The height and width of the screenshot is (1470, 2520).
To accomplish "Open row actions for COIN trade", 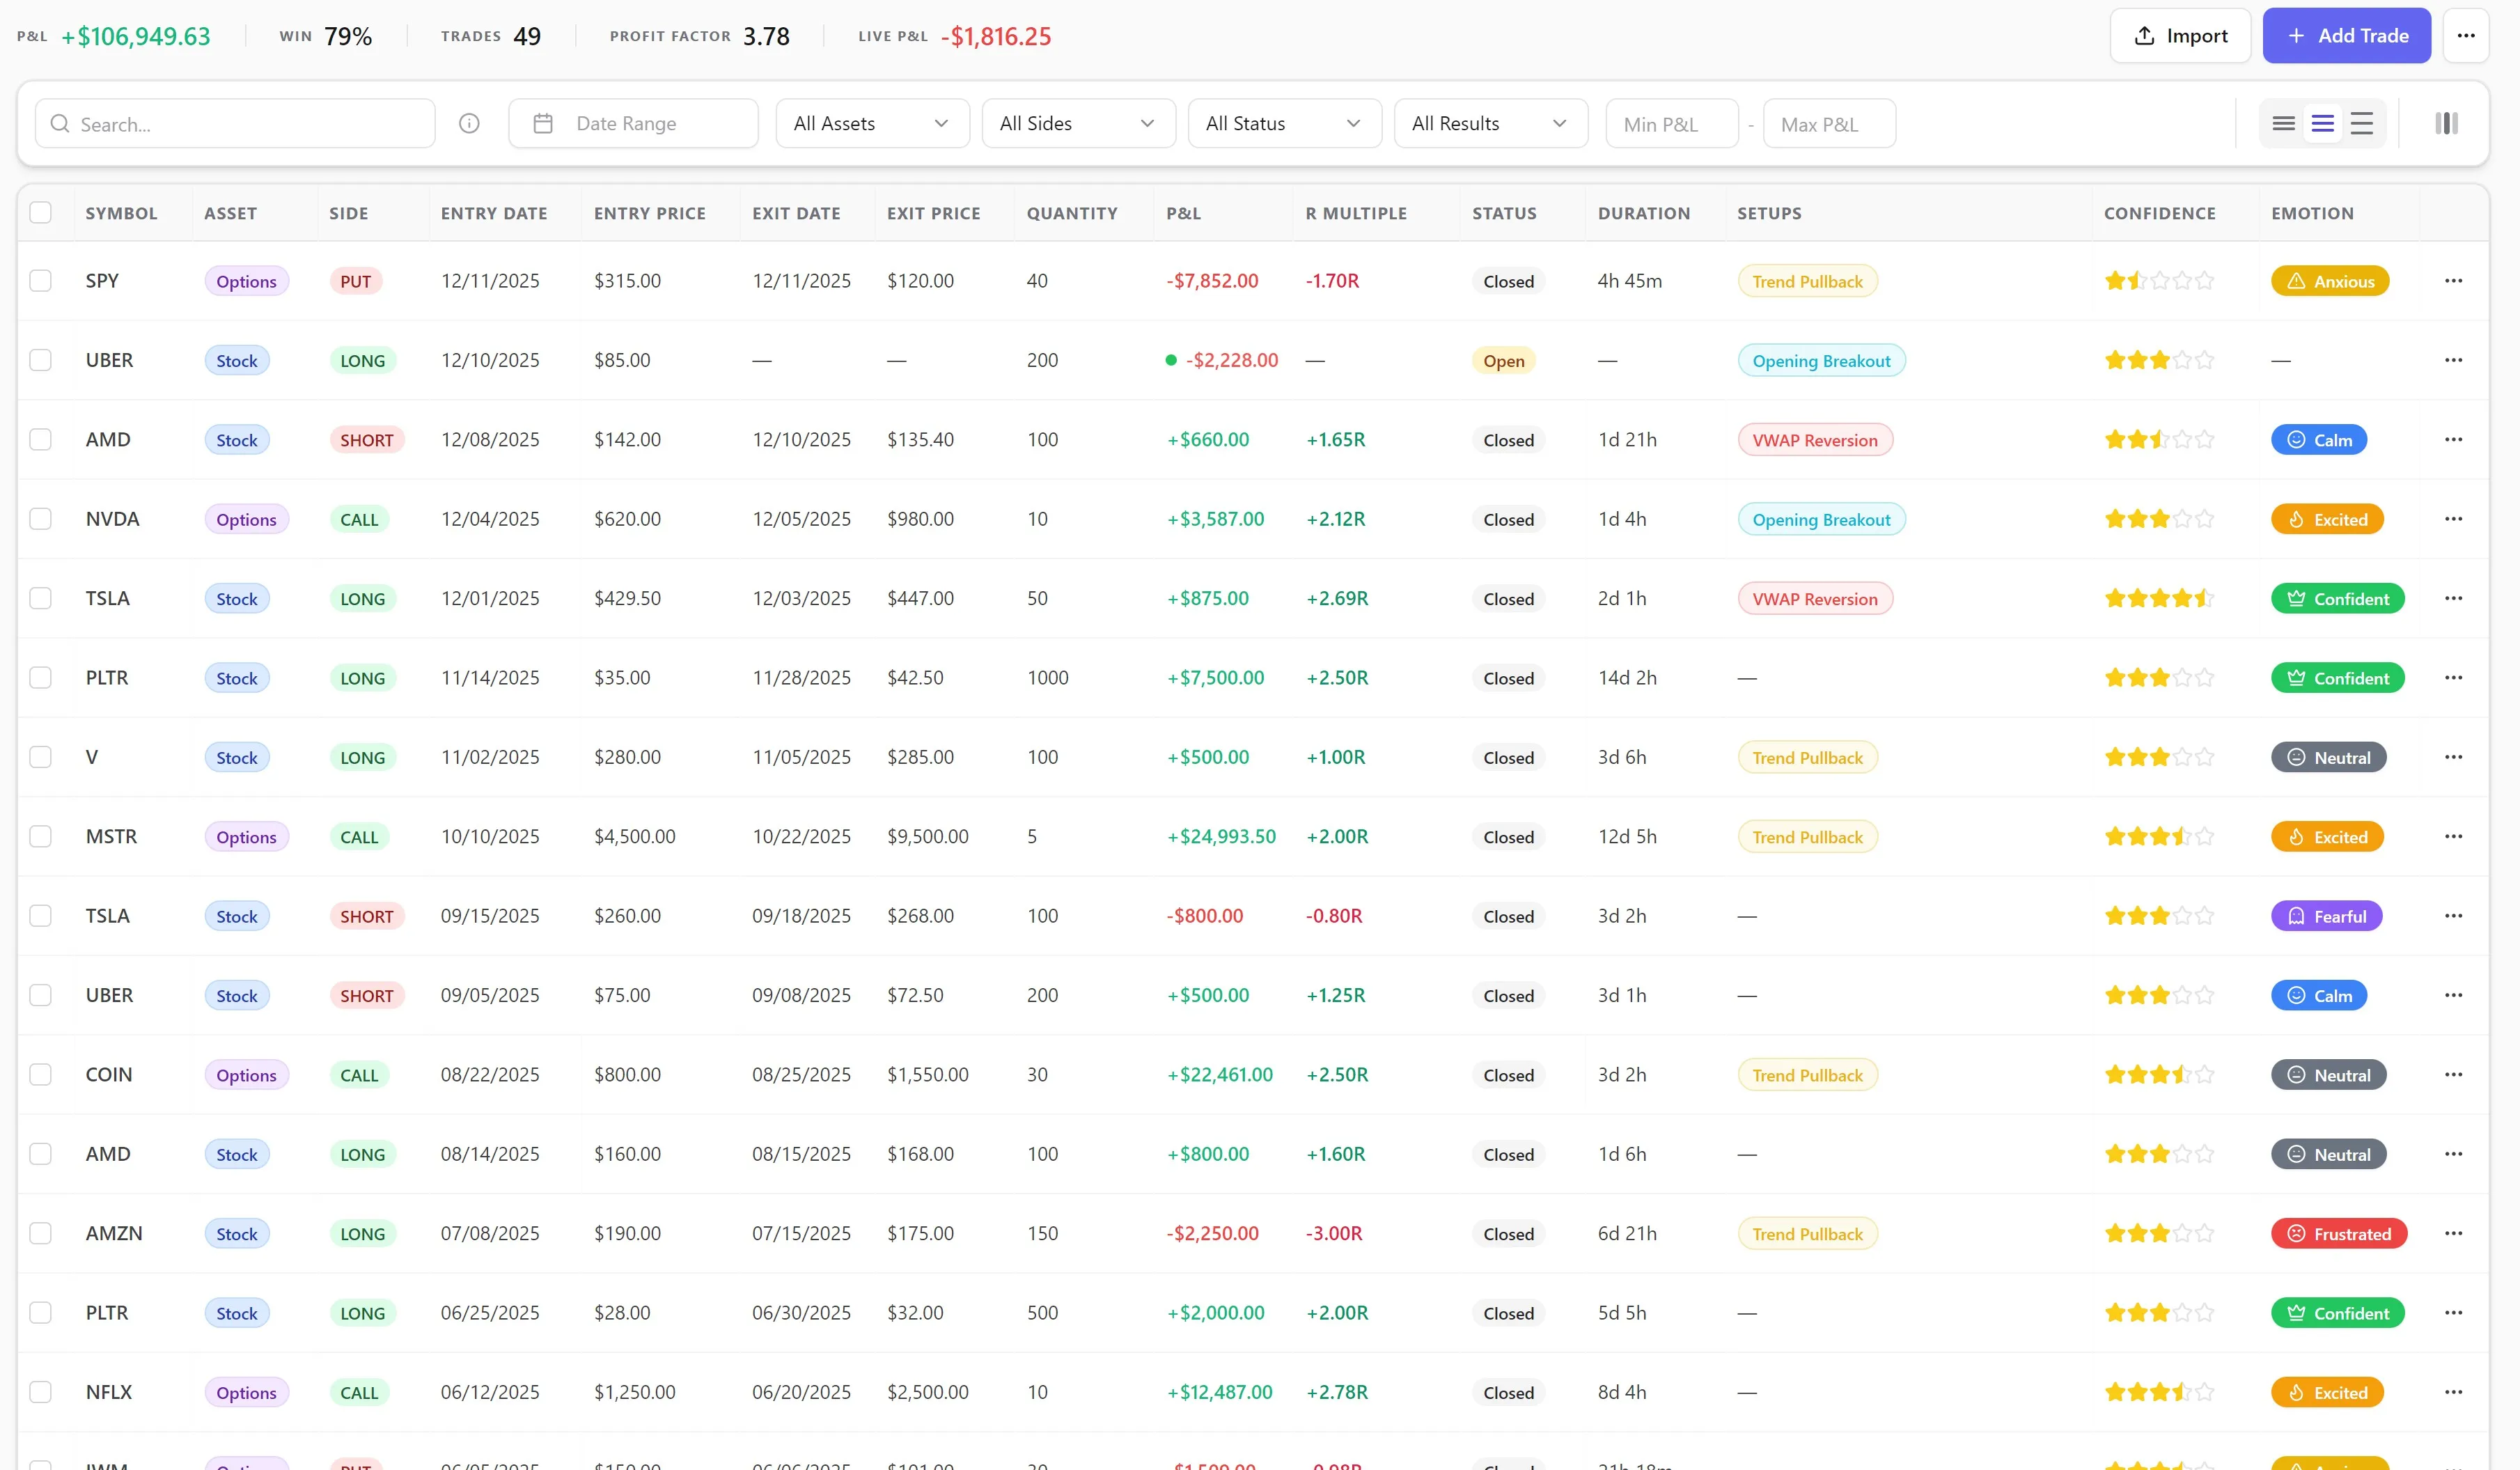I will point(2452,1075).
